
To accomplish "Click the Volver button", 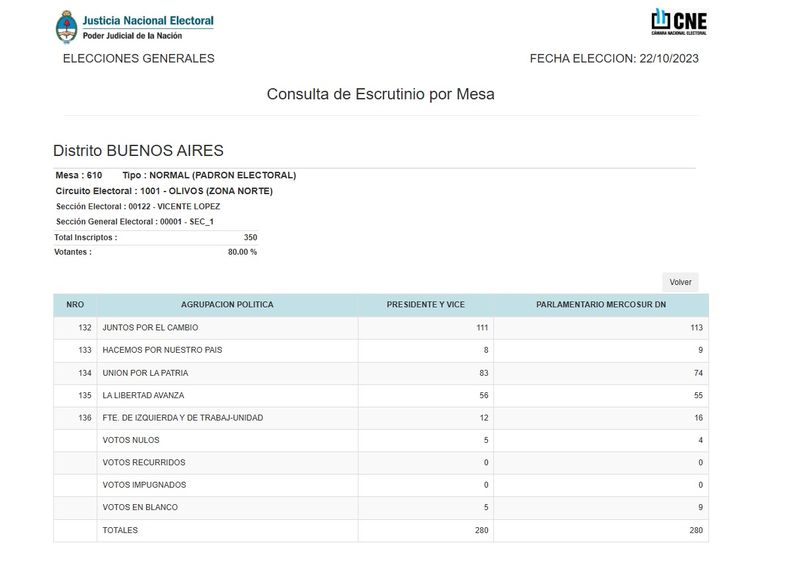I will click(x=680, y=282).
